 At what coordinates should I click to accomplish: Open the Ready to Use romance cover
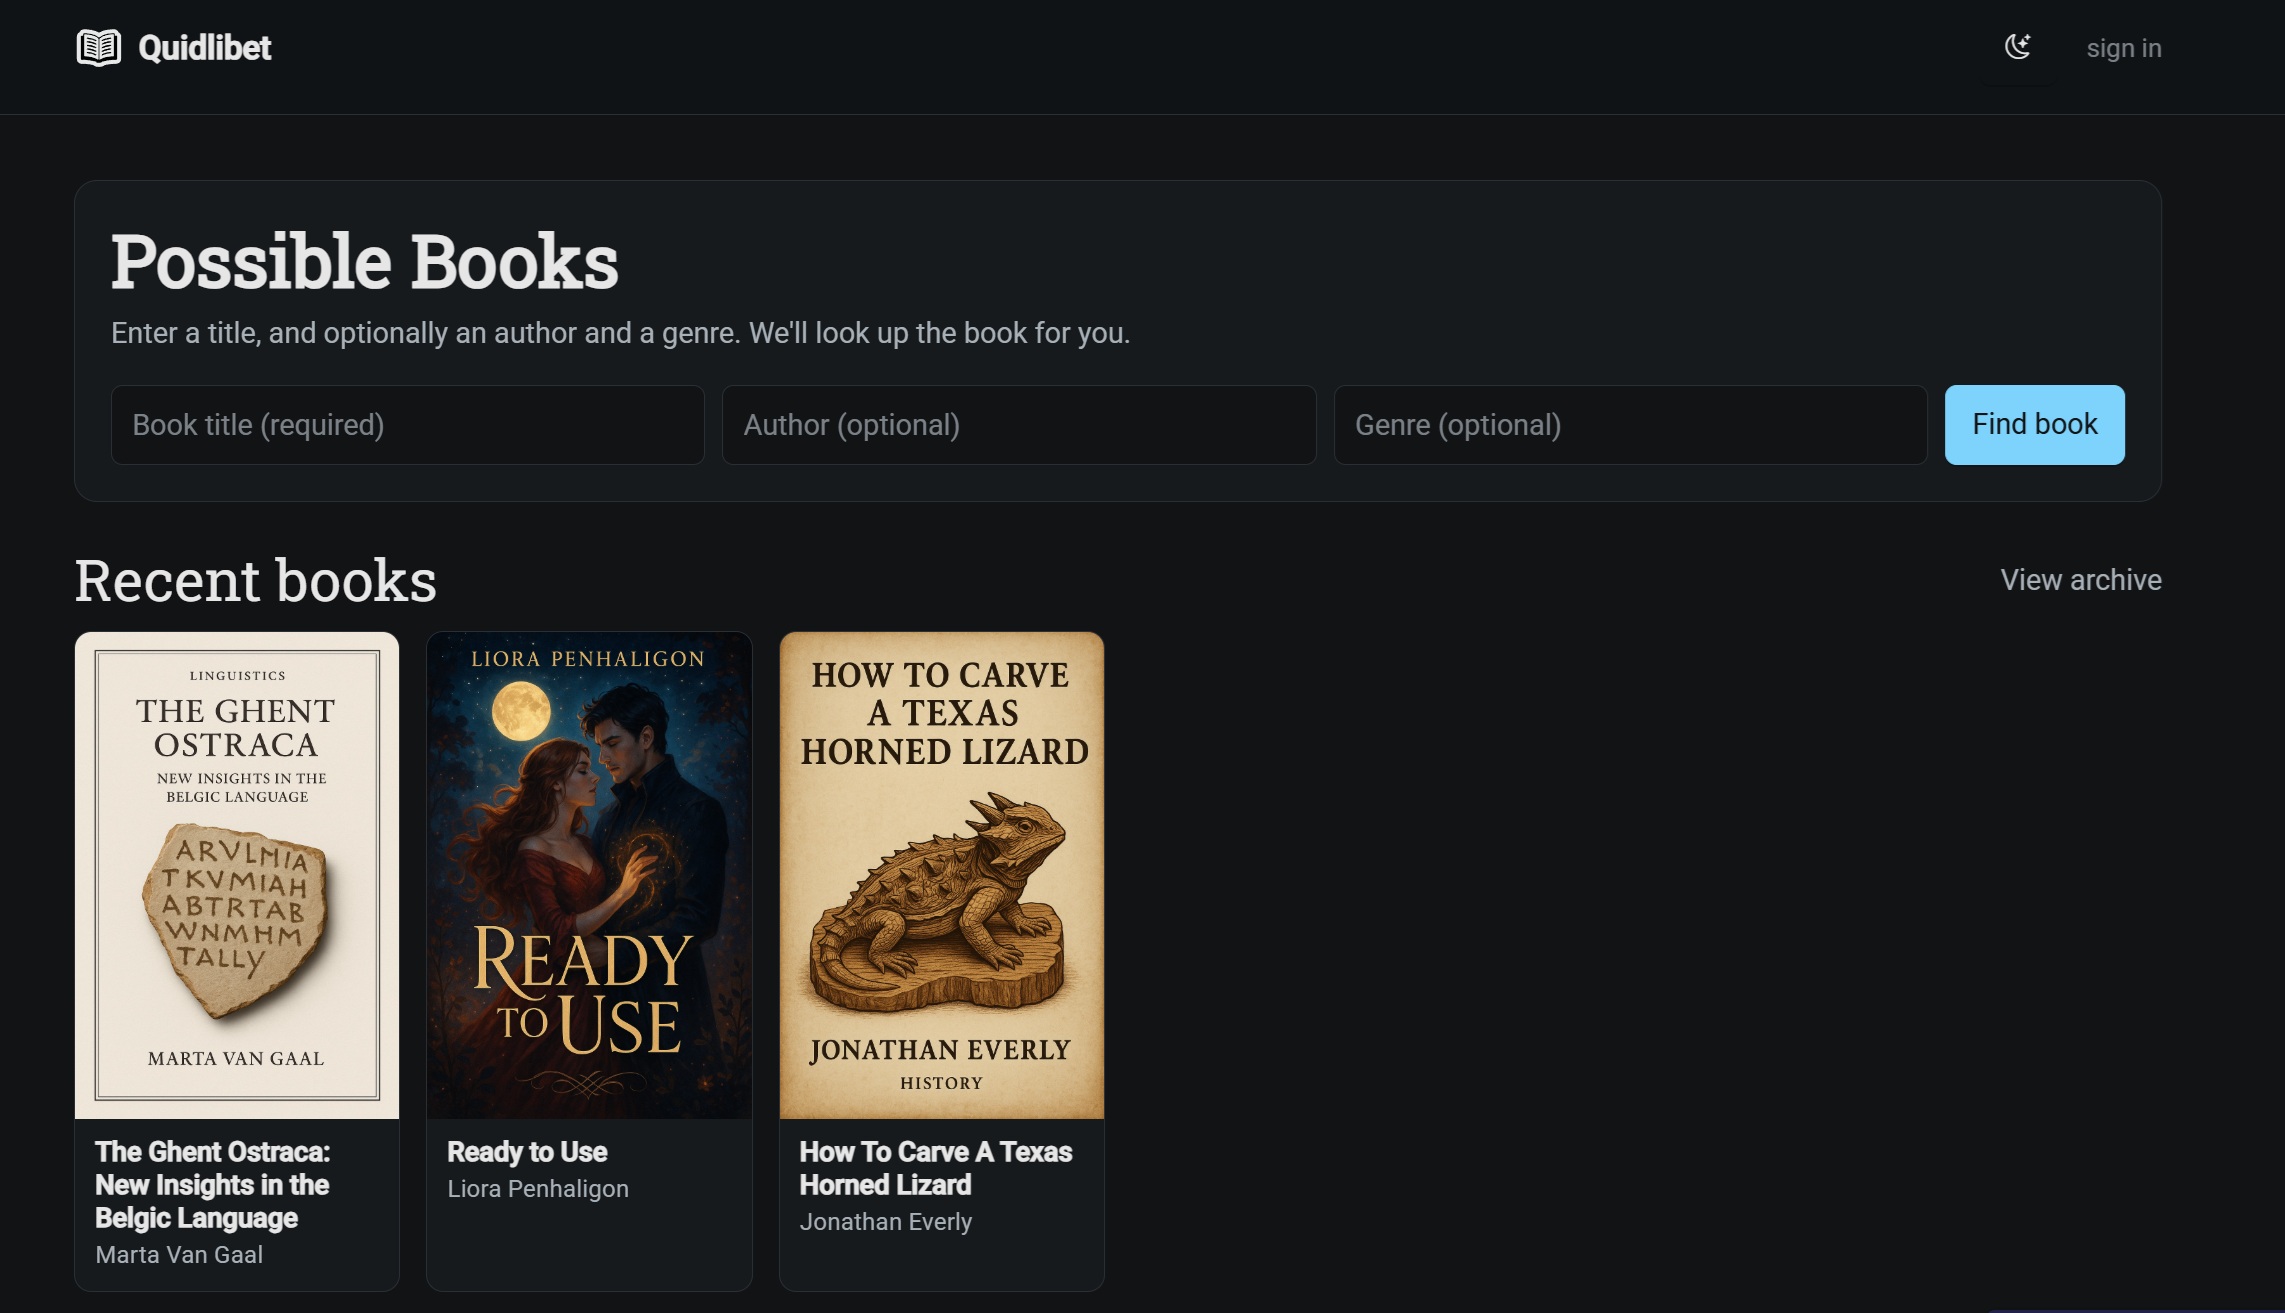pyautogui.click(x=589, y=875)
